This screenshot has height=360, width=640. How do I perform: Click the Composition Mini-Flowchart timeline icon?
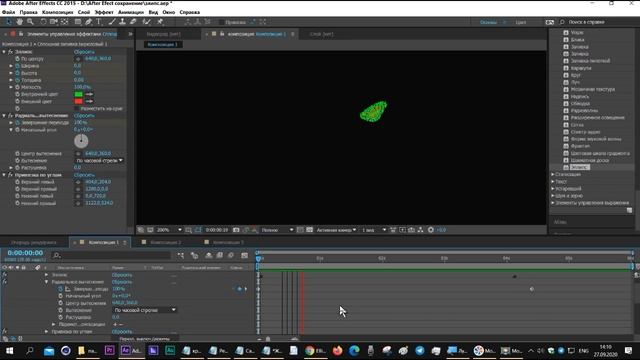180,256
